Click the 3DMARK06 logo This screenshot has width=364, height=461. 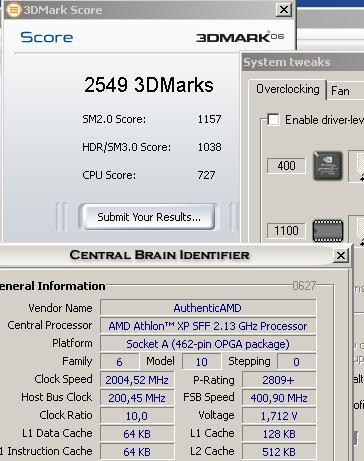point(240,37)
